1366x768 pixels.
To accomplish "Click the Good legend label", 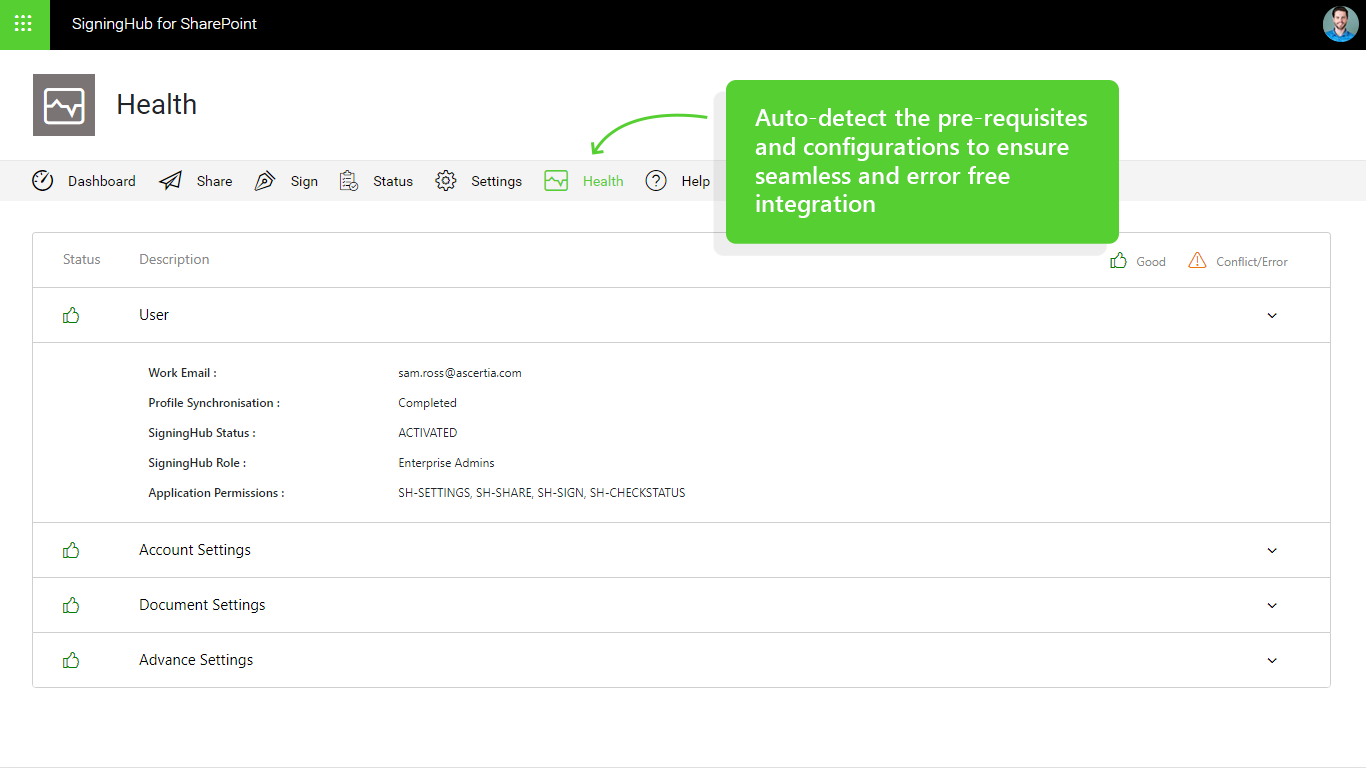I will [x=1151, y=262].
